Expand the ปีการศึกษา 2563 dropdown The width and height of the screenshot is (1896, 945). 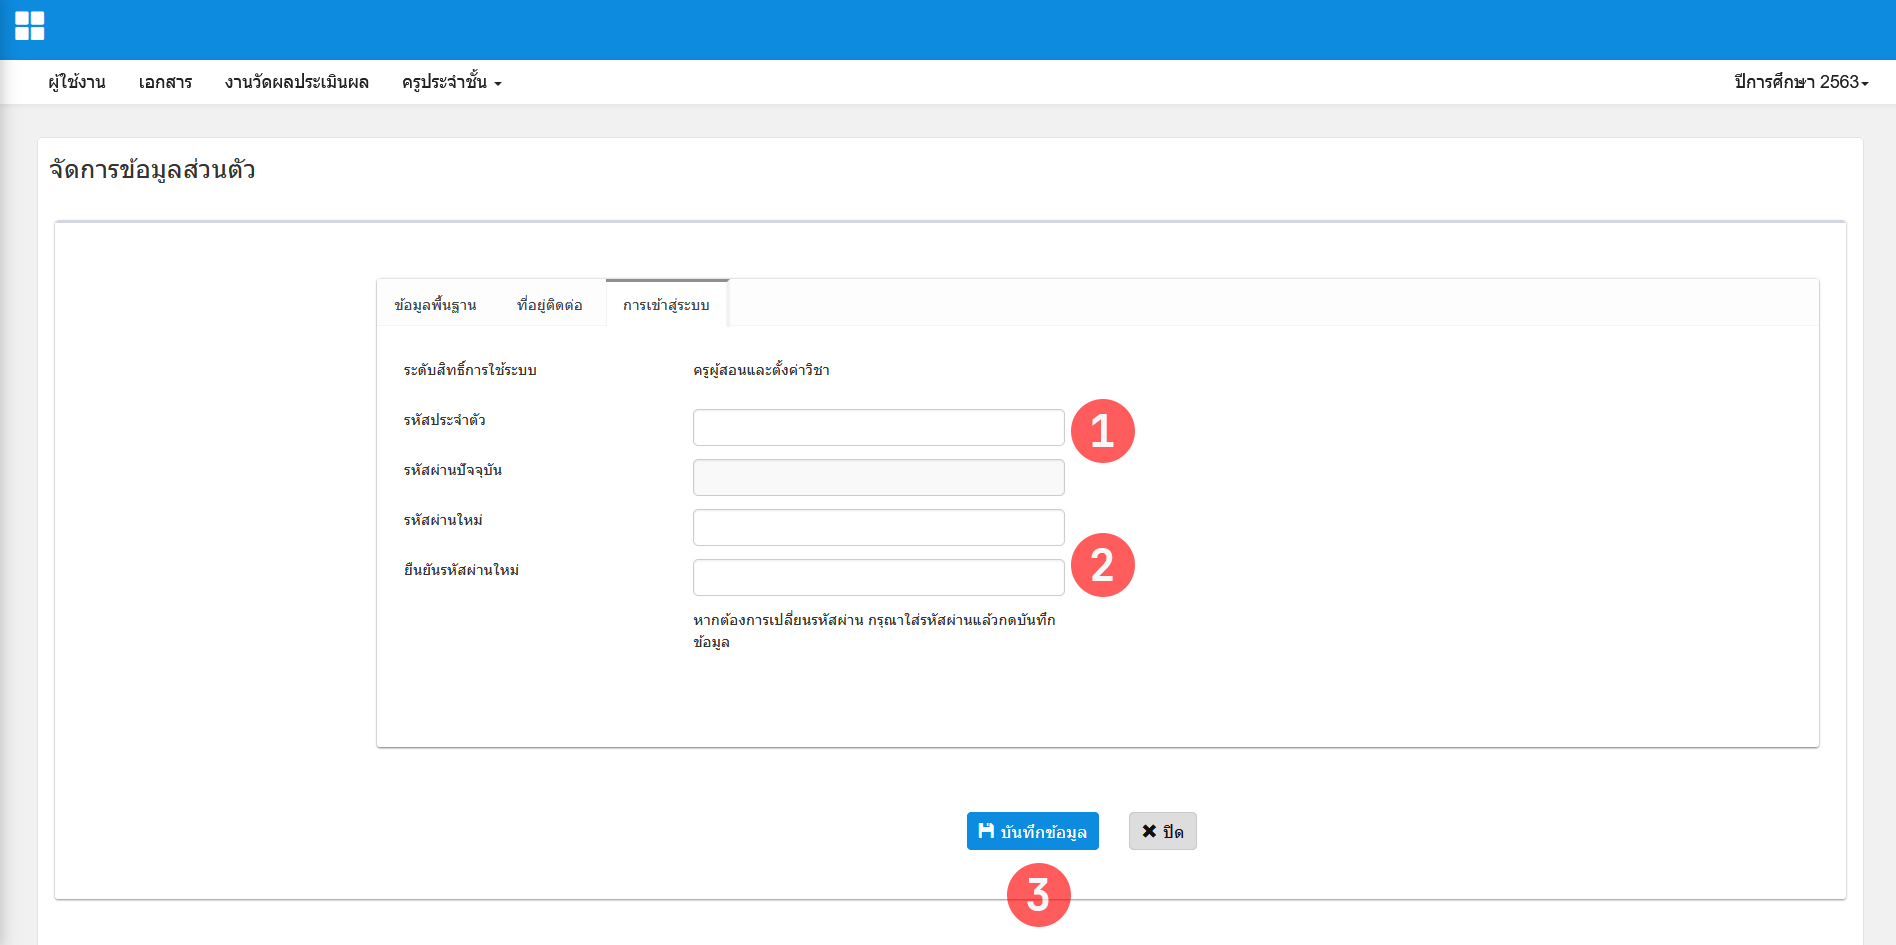pyautogui.click(x=1801, y=82)
